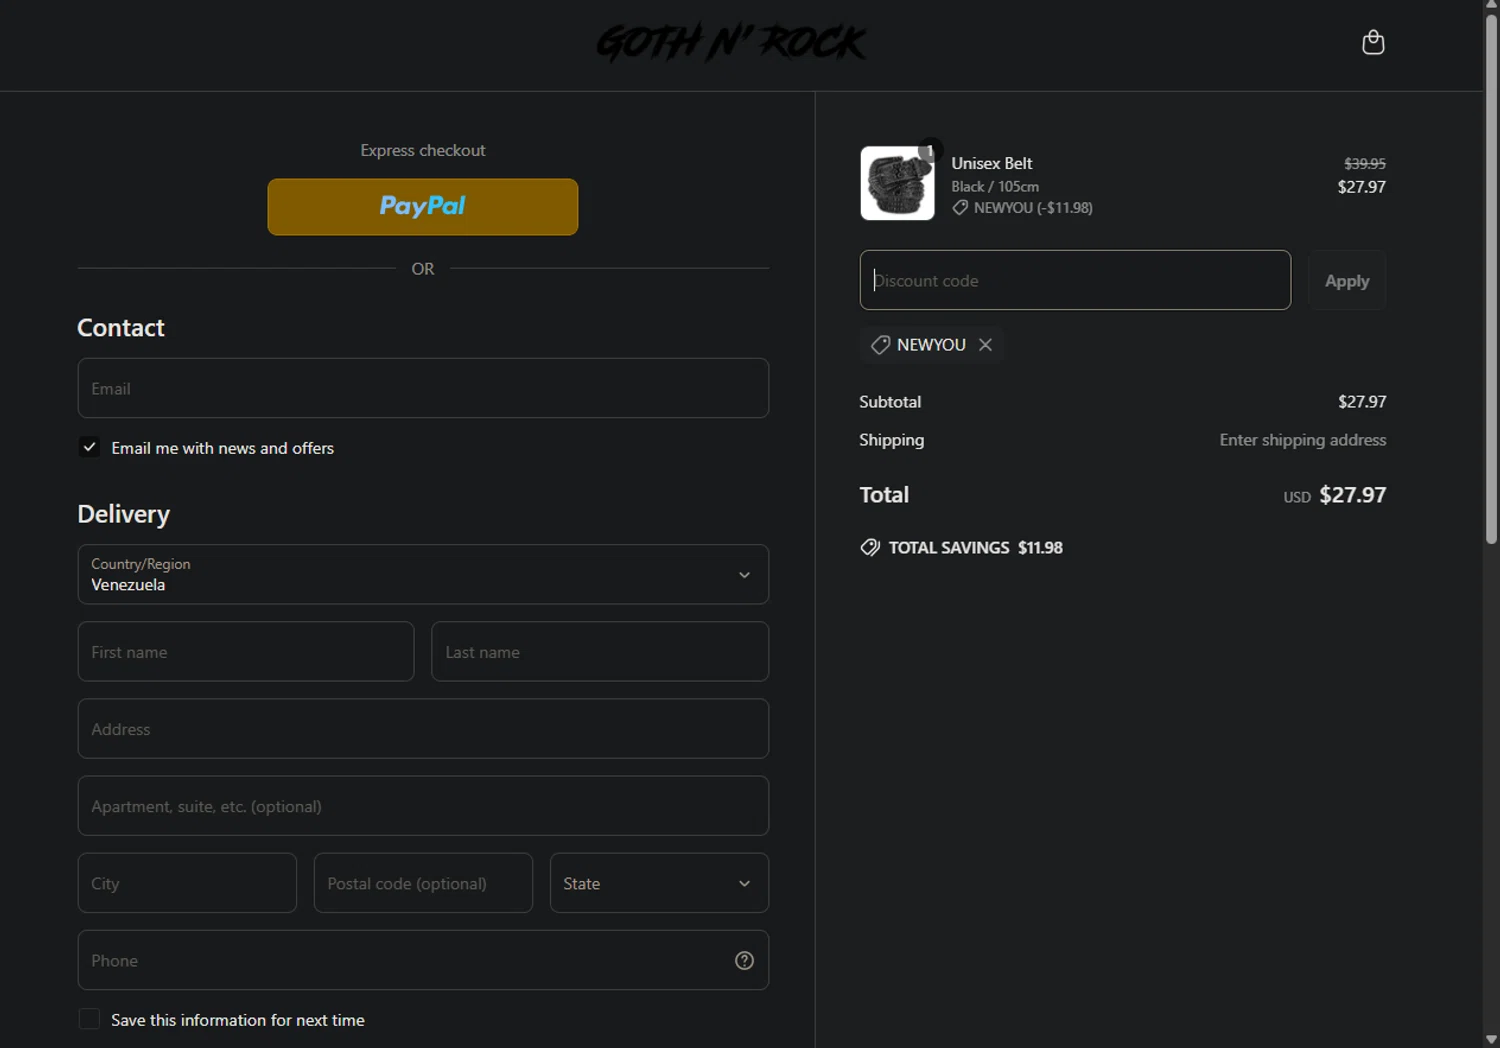
Task: Click the Last name field
Action: (x=600, y=651)
